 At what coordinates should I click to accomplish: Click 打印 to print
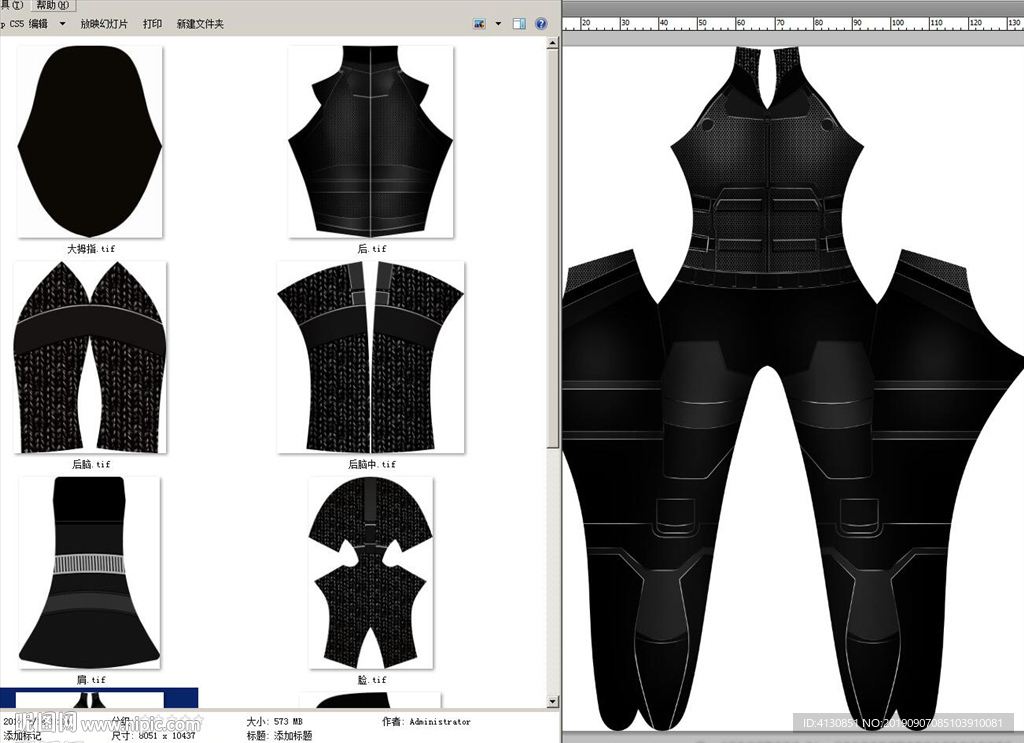pyautogui.click(x=152, y=23)
